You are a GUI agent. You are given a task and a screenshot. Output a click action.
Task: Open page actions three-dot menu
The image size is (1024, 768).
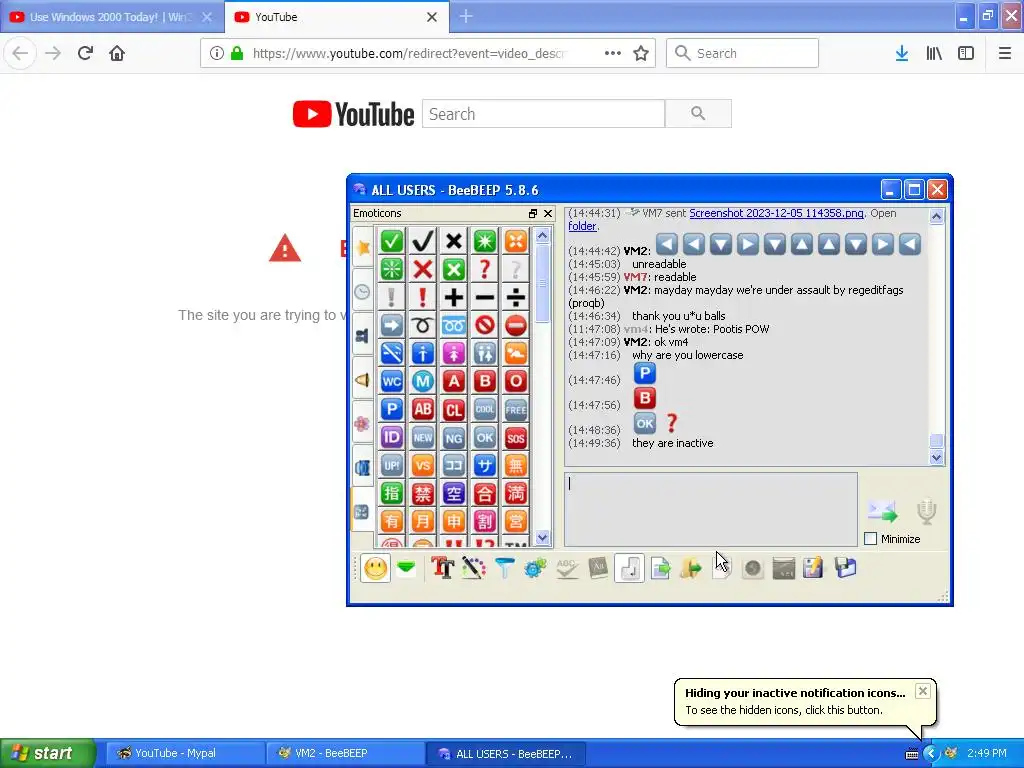(x=613, y=53)
